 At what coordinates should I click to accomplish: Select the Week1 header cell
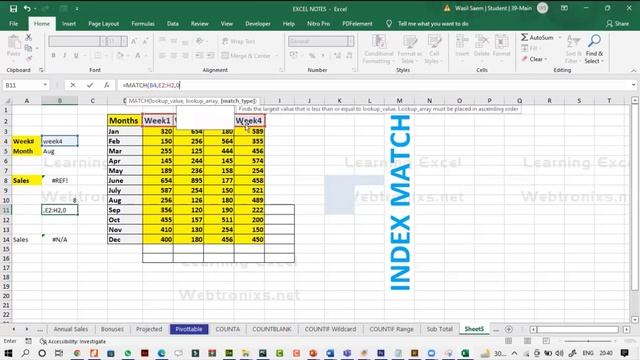158,120
